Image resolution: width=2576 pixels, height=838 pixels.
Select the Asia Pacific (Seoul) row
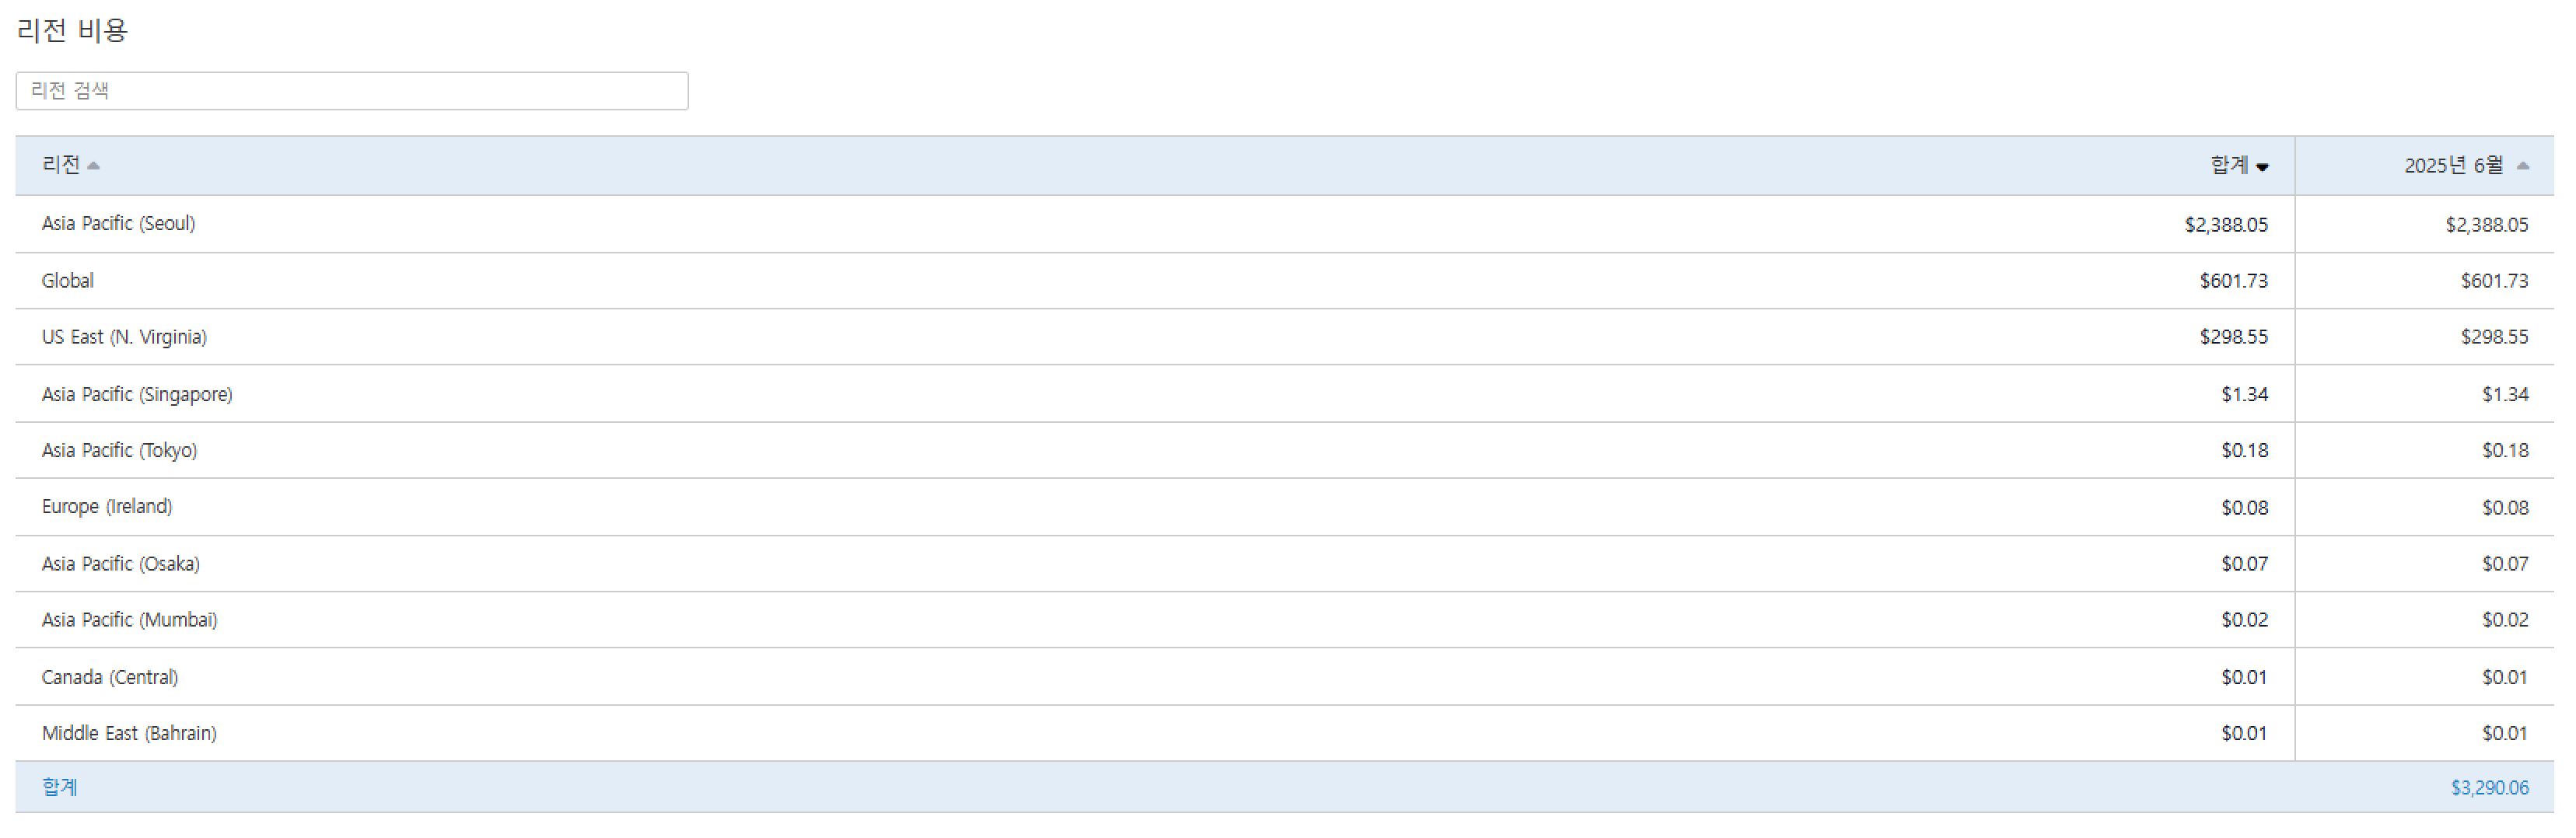(118, 224)
